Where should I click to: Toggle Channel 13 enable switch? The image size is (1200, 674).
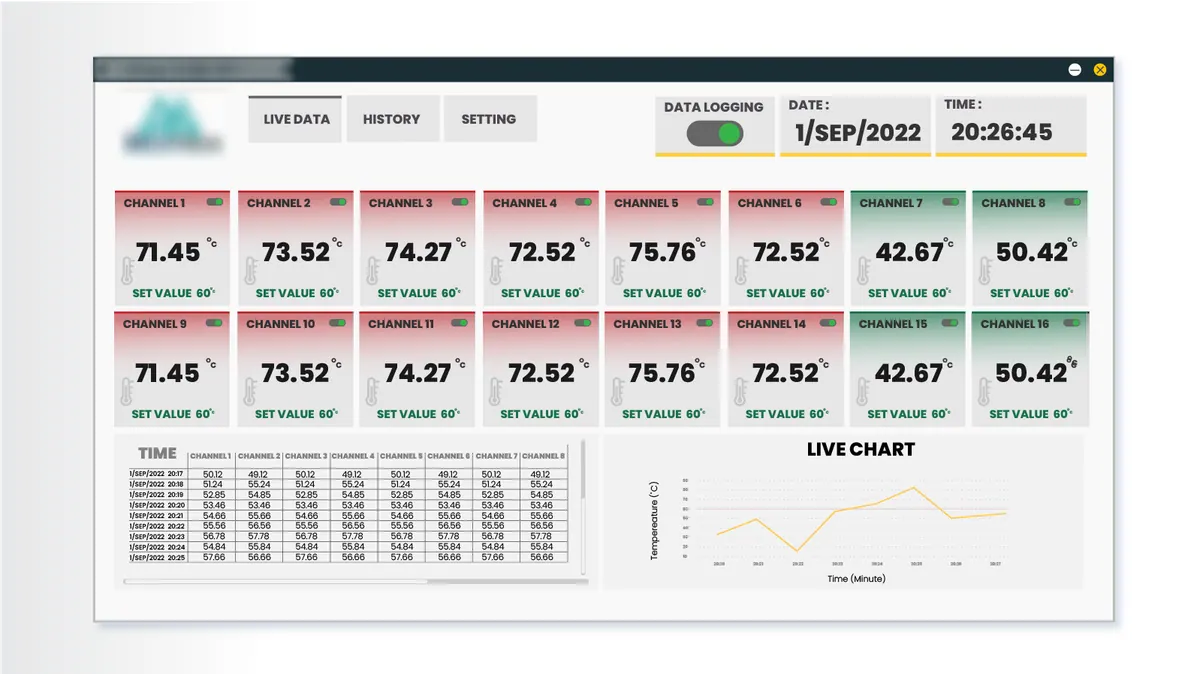pos(705,323)
